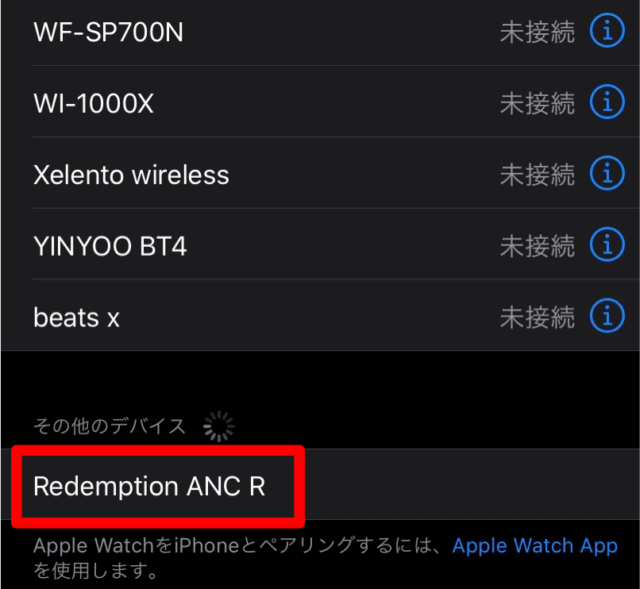View beats x info icon

click(607, 316)
